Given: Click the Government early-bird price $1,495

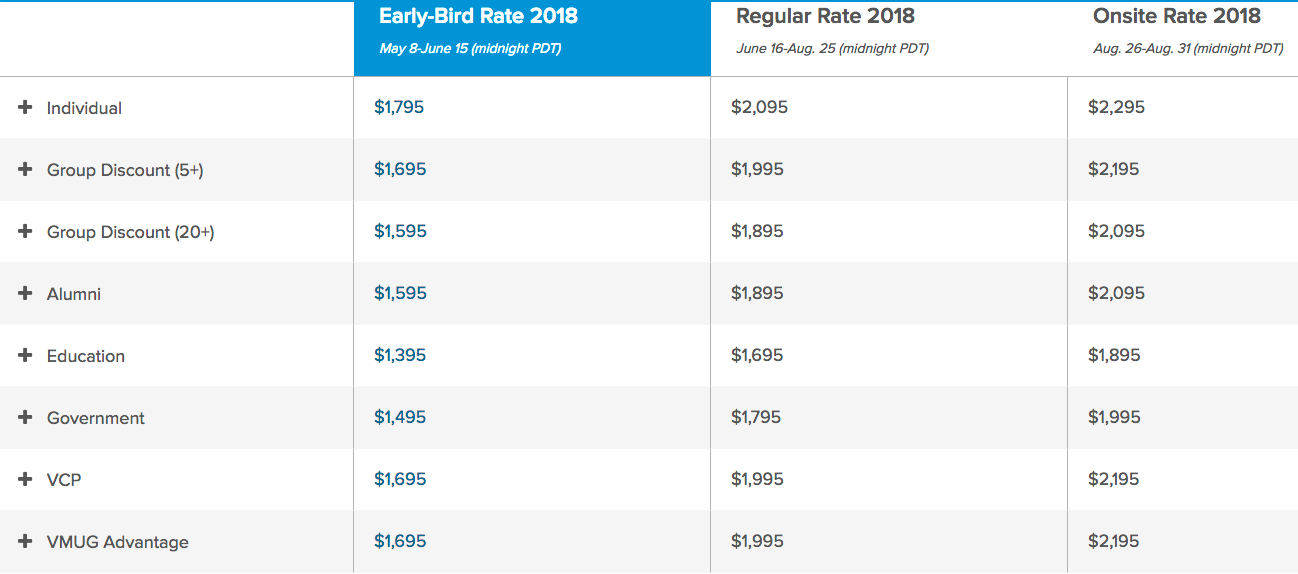Looking at the screenshot, I should (x=400, y=417).
